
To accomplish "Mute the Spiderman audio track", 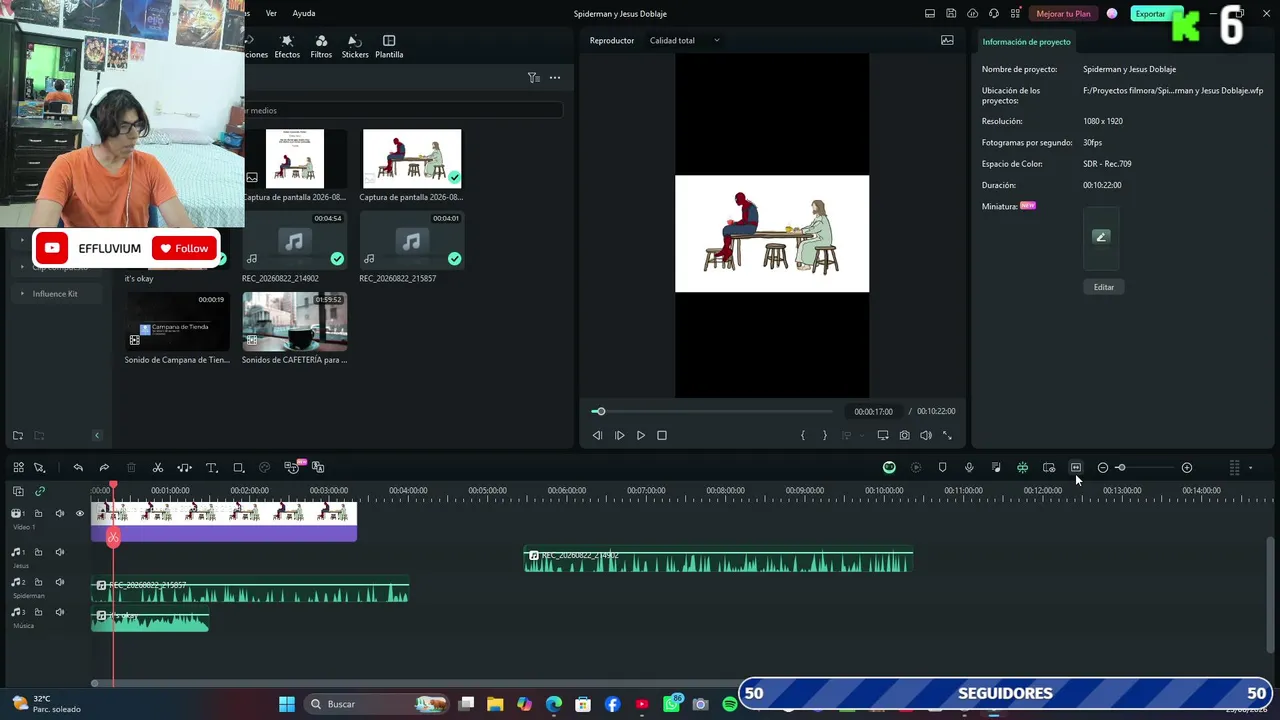I will click(x=60, y=582).
